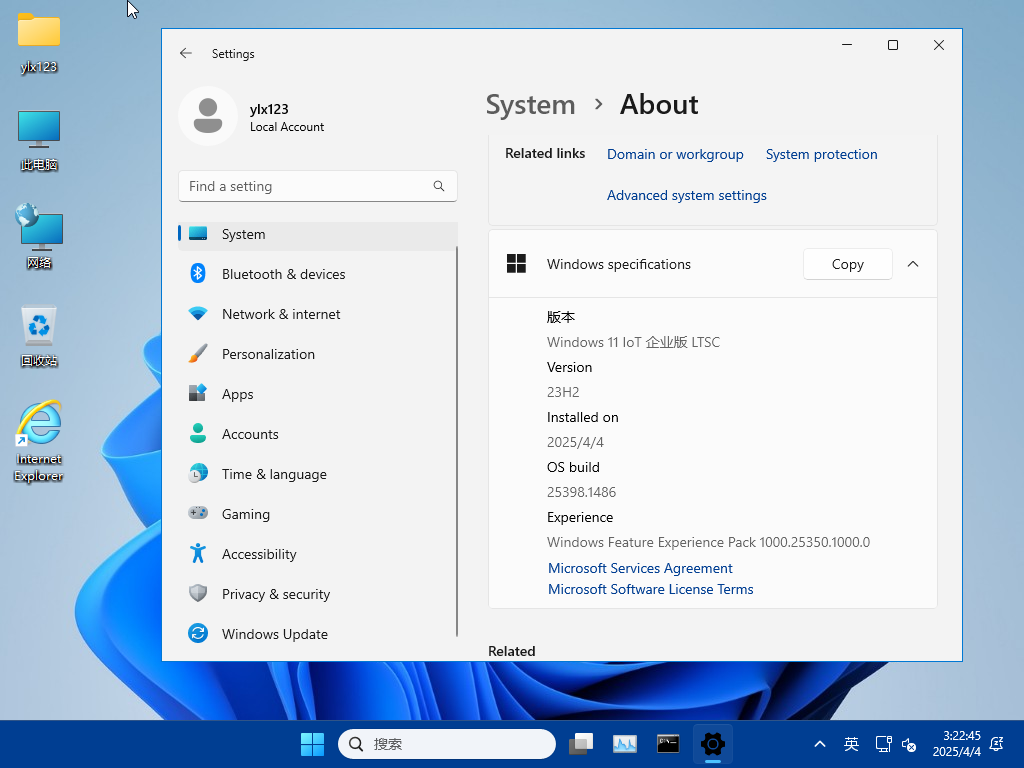Go to Network & internet settings

pyautogui.click(x=318, y=313)
